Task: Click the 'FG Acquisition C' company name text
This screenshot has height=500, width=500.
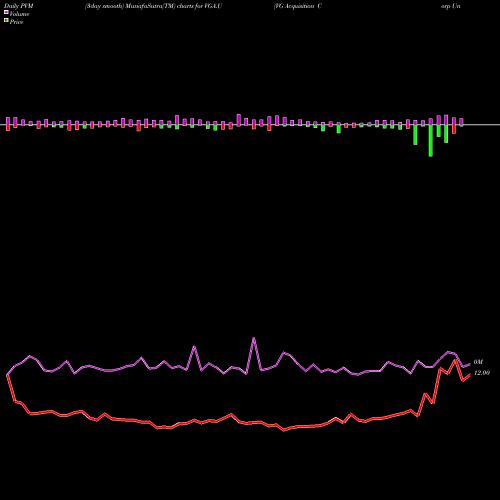Action: click(298, 6)
